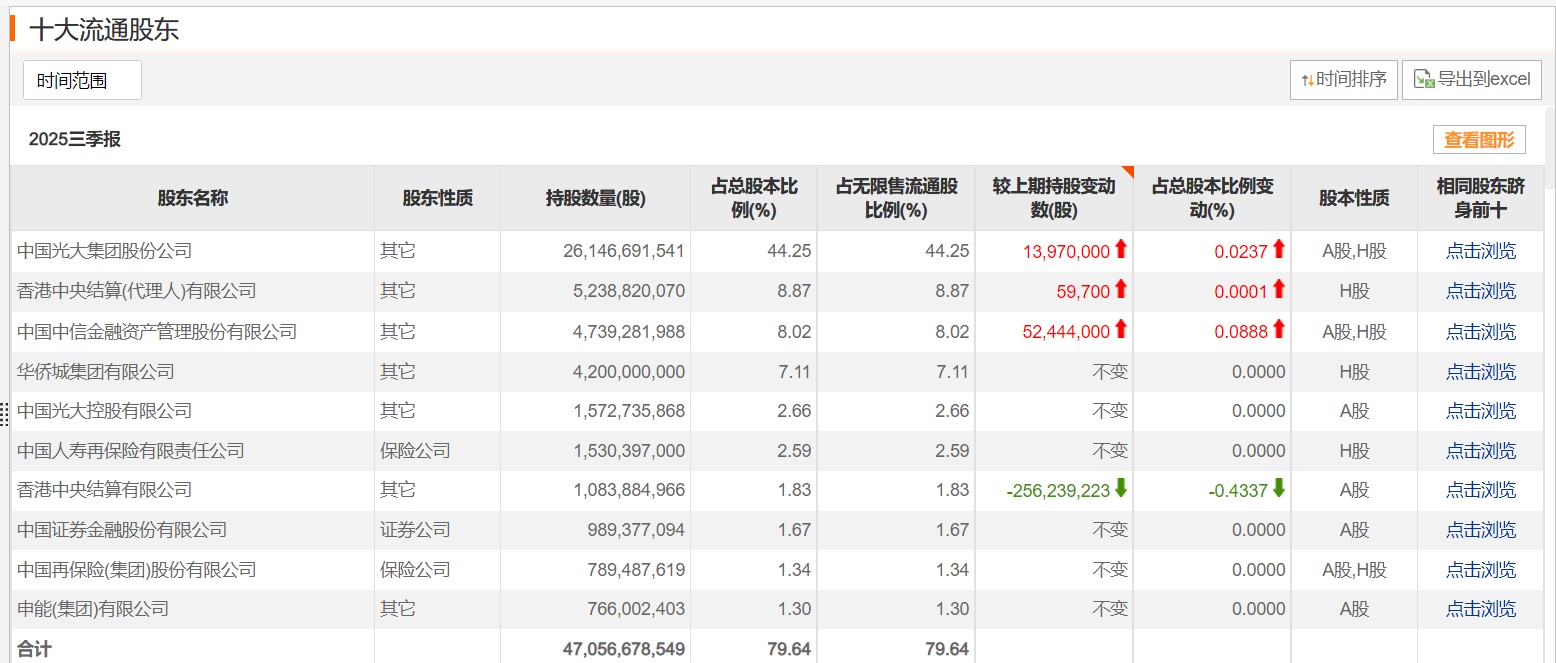
Task: Click the orange corner marker on 较上期持股变动数 header
Action: pos(1128,171)
